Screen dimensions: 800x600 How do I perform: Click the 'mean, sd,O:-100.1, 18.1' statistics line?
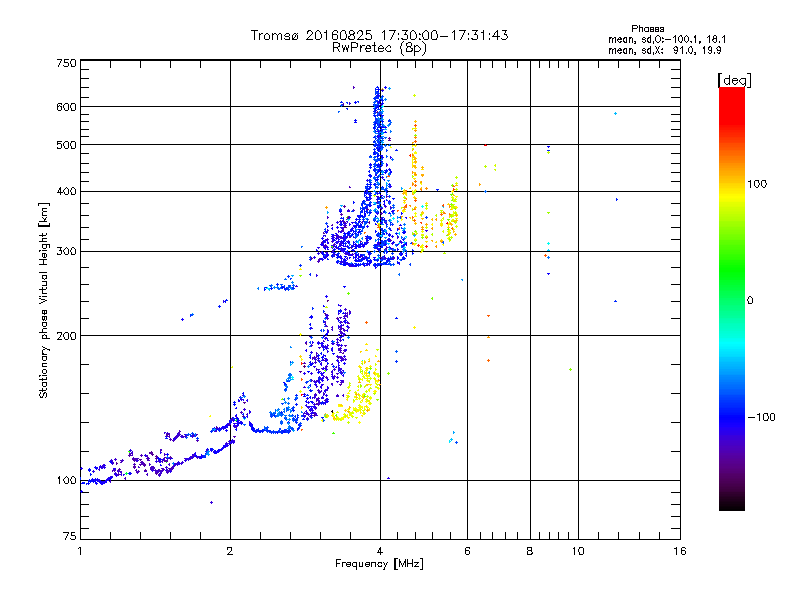point(667,39)
